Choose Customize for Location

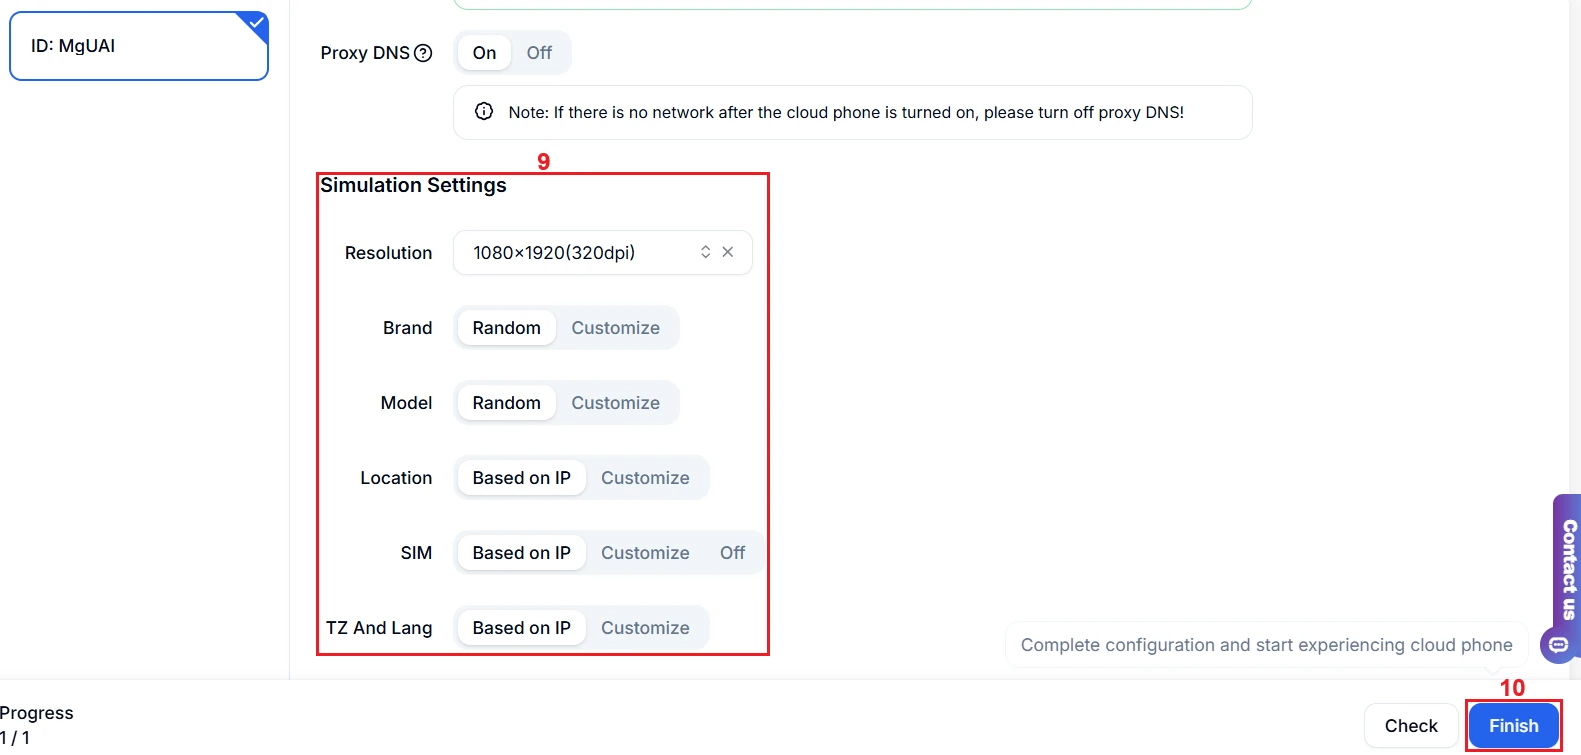(645, 478)
